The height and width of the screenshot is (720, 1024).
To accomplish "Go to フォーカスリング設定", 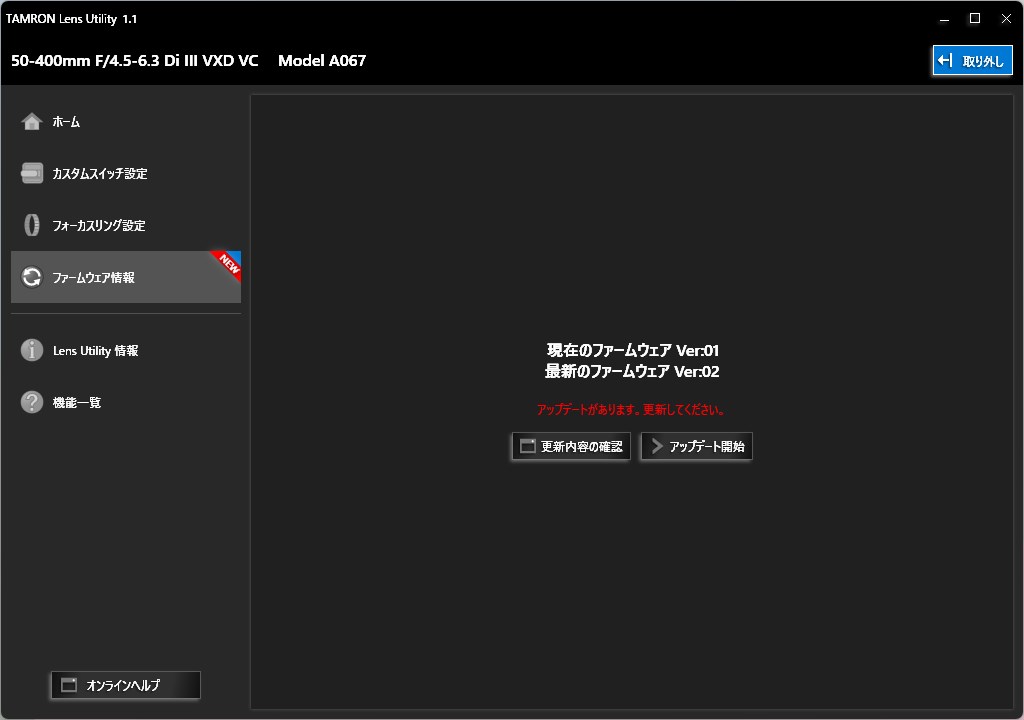I will tap(126, 225).
